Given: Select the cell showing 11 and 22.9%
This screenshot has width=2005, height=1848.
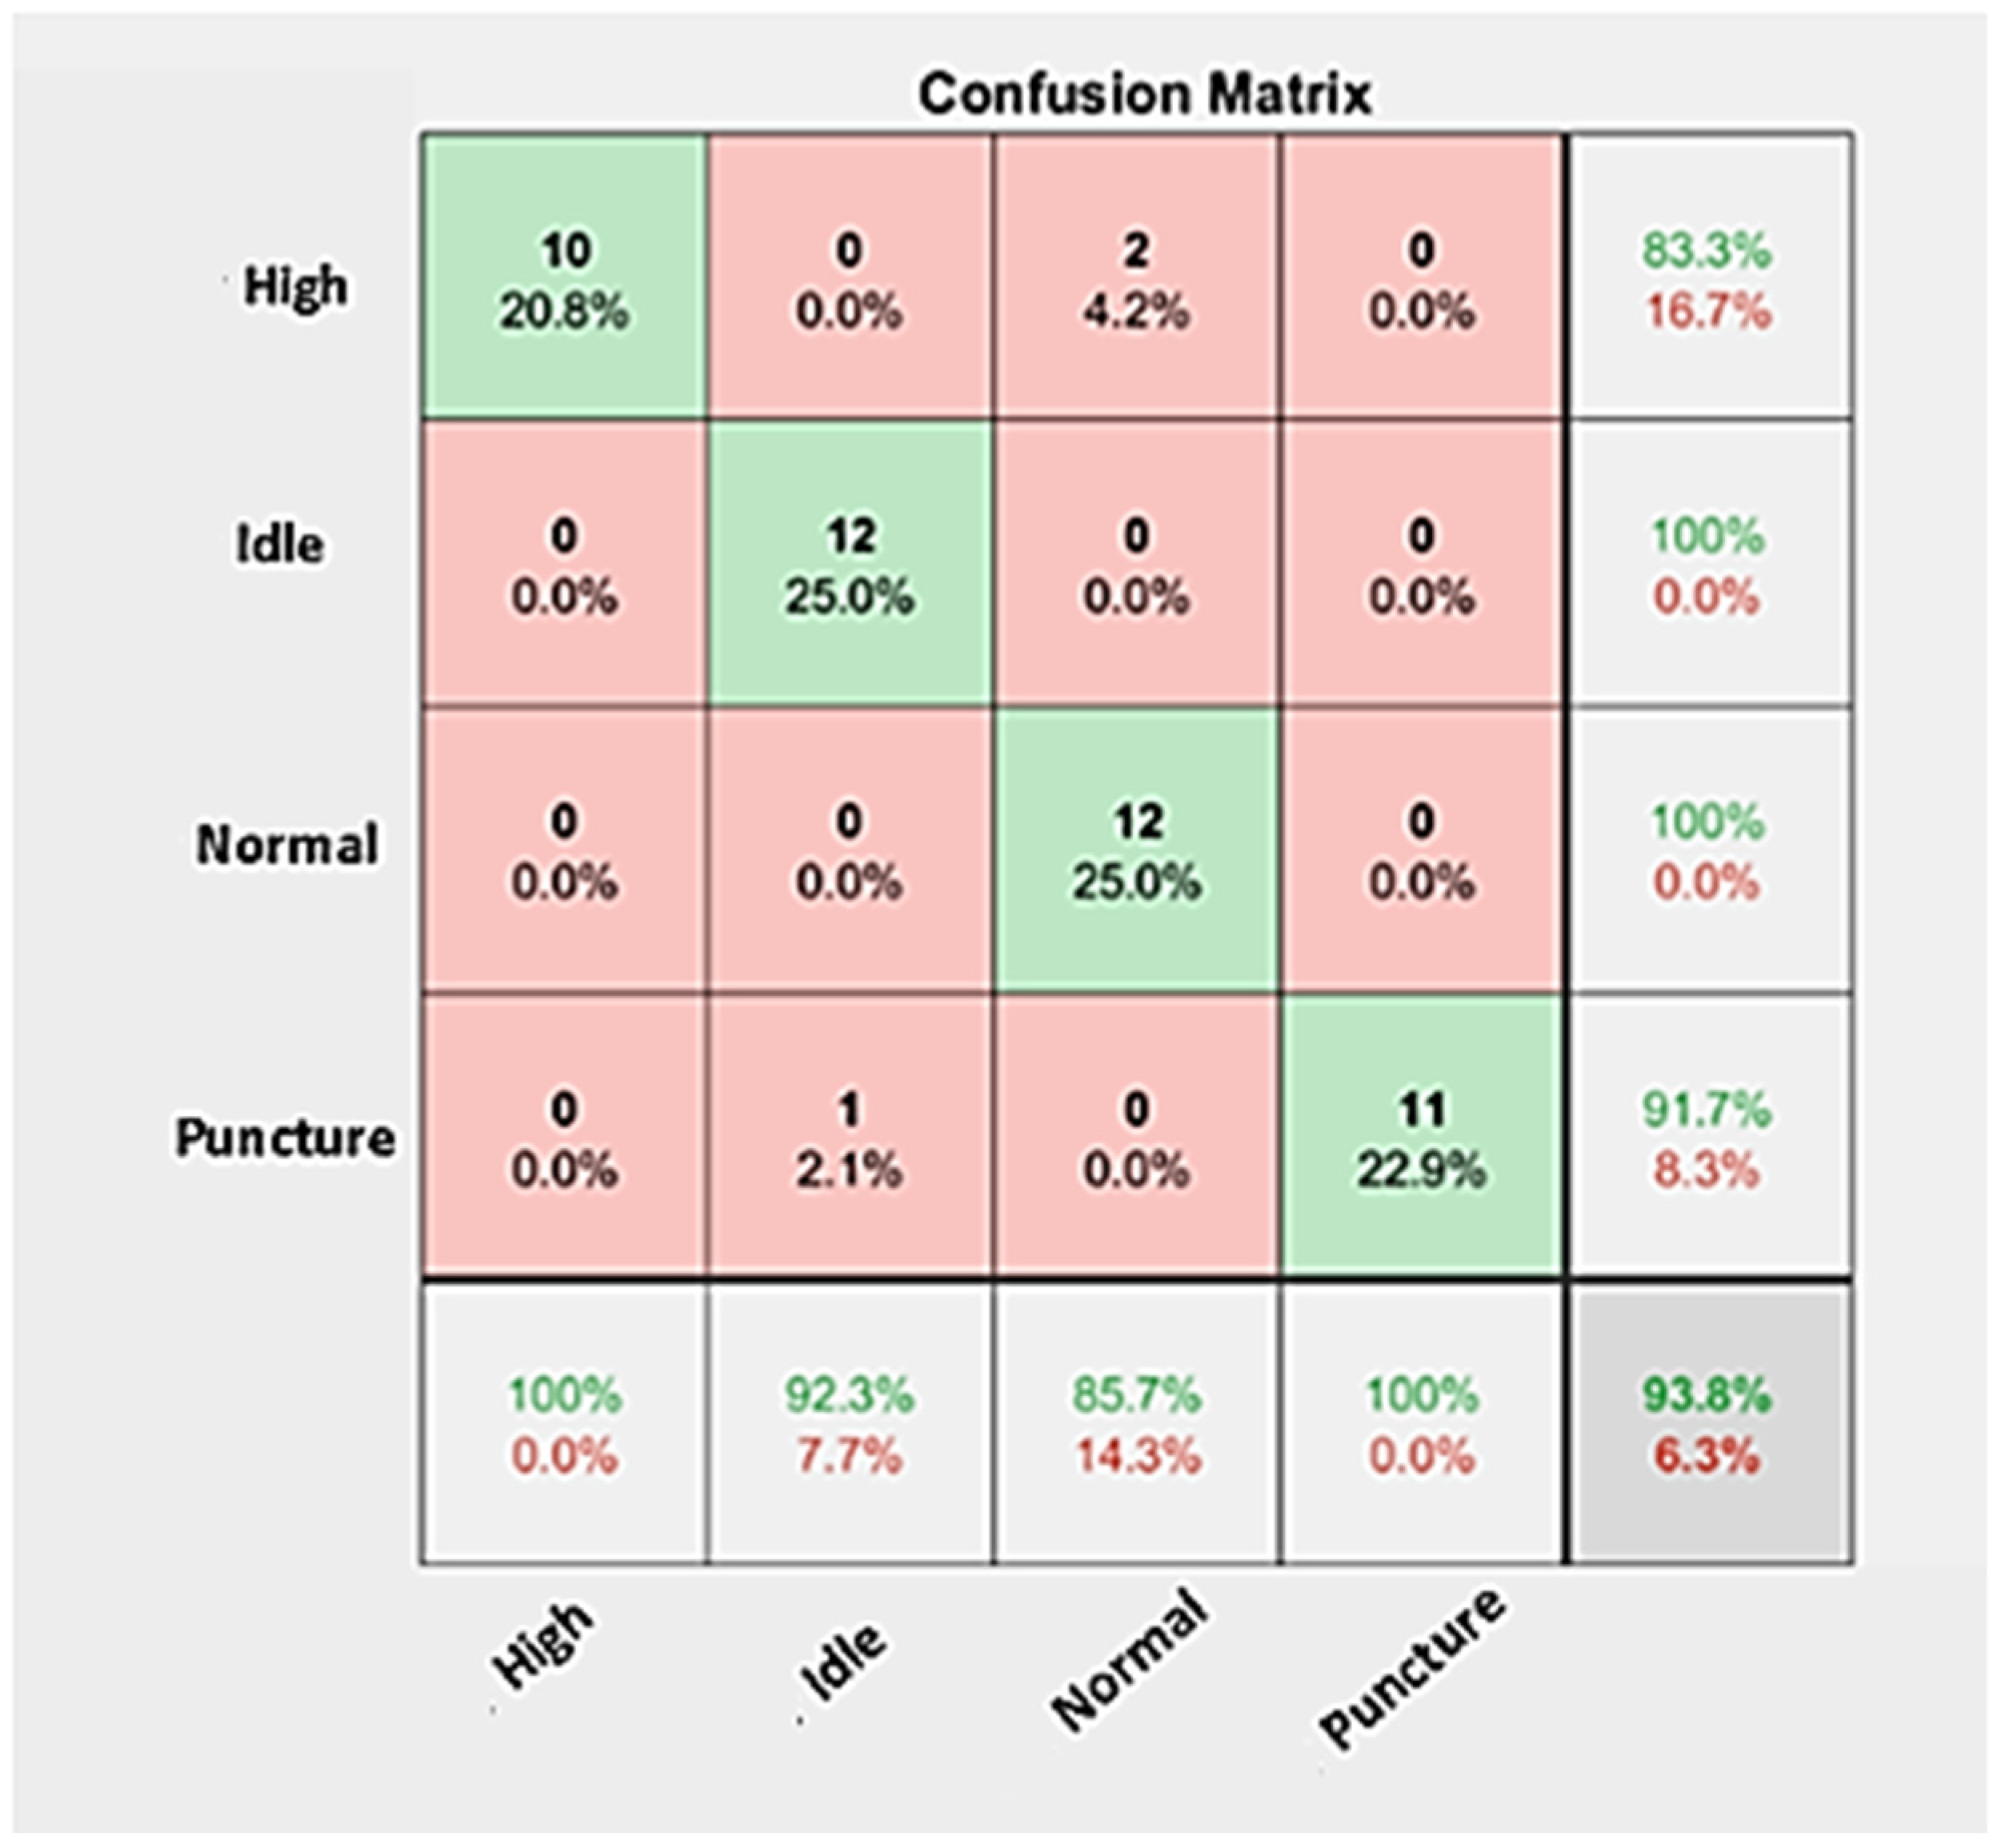Looking at the screenshot, I should [x=1421, y=1138].
